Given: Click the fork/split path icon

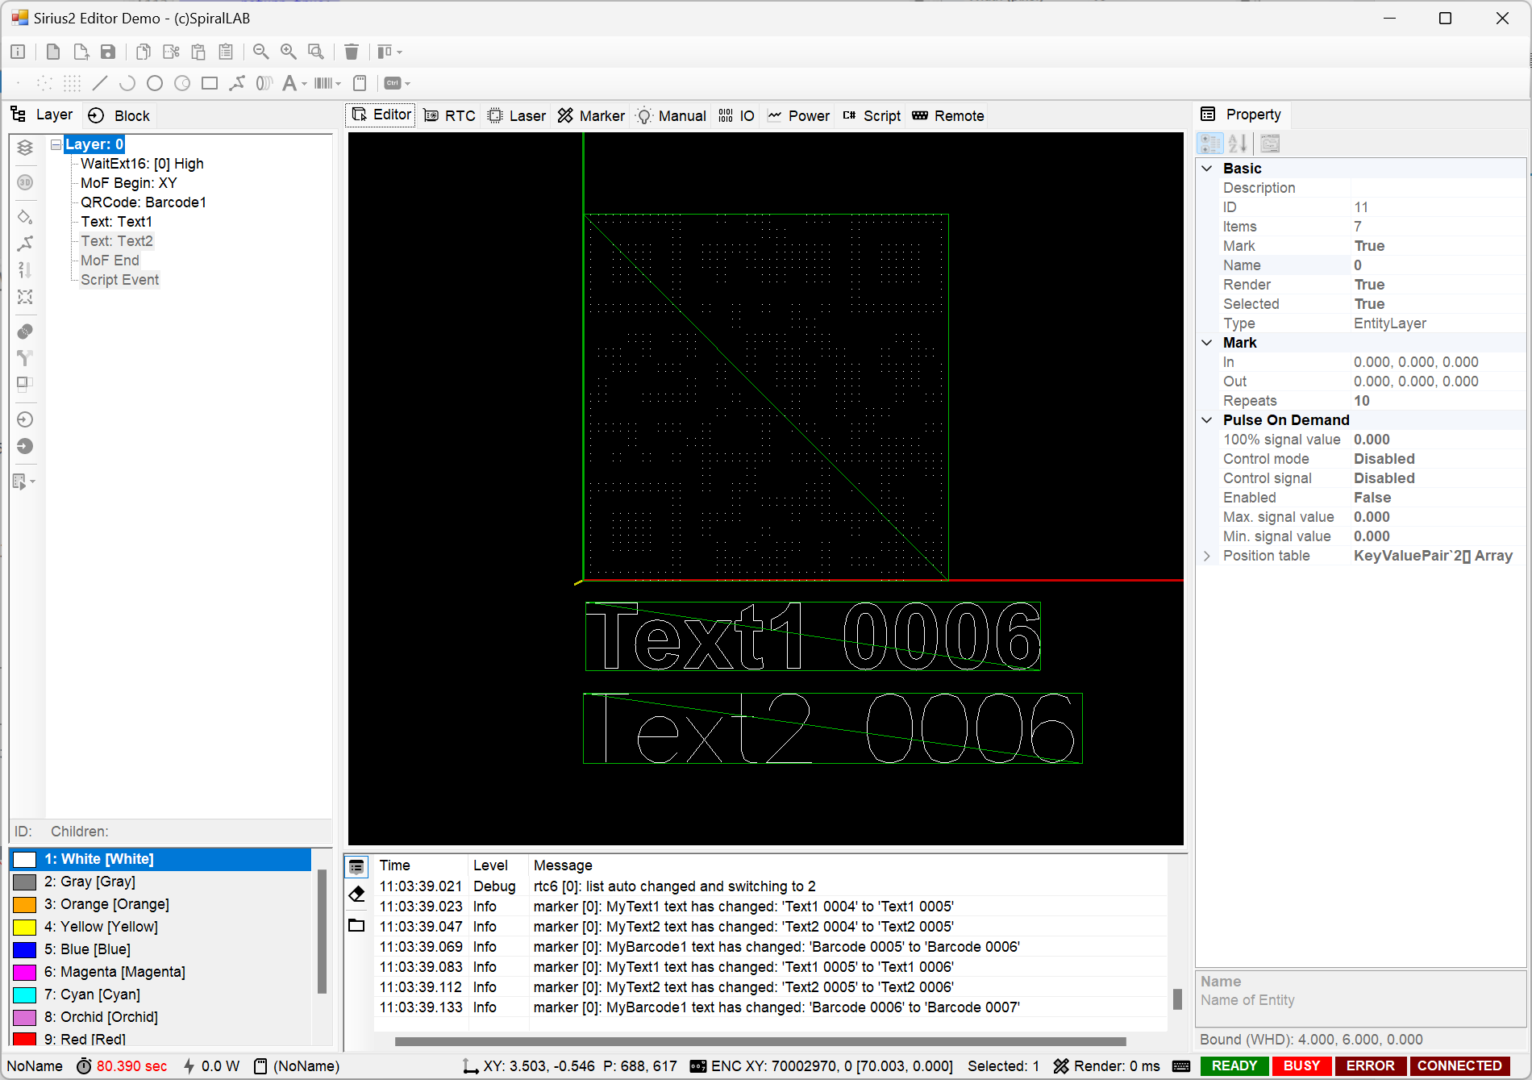Looking at the screenshot, I should (x=25, y=357).
